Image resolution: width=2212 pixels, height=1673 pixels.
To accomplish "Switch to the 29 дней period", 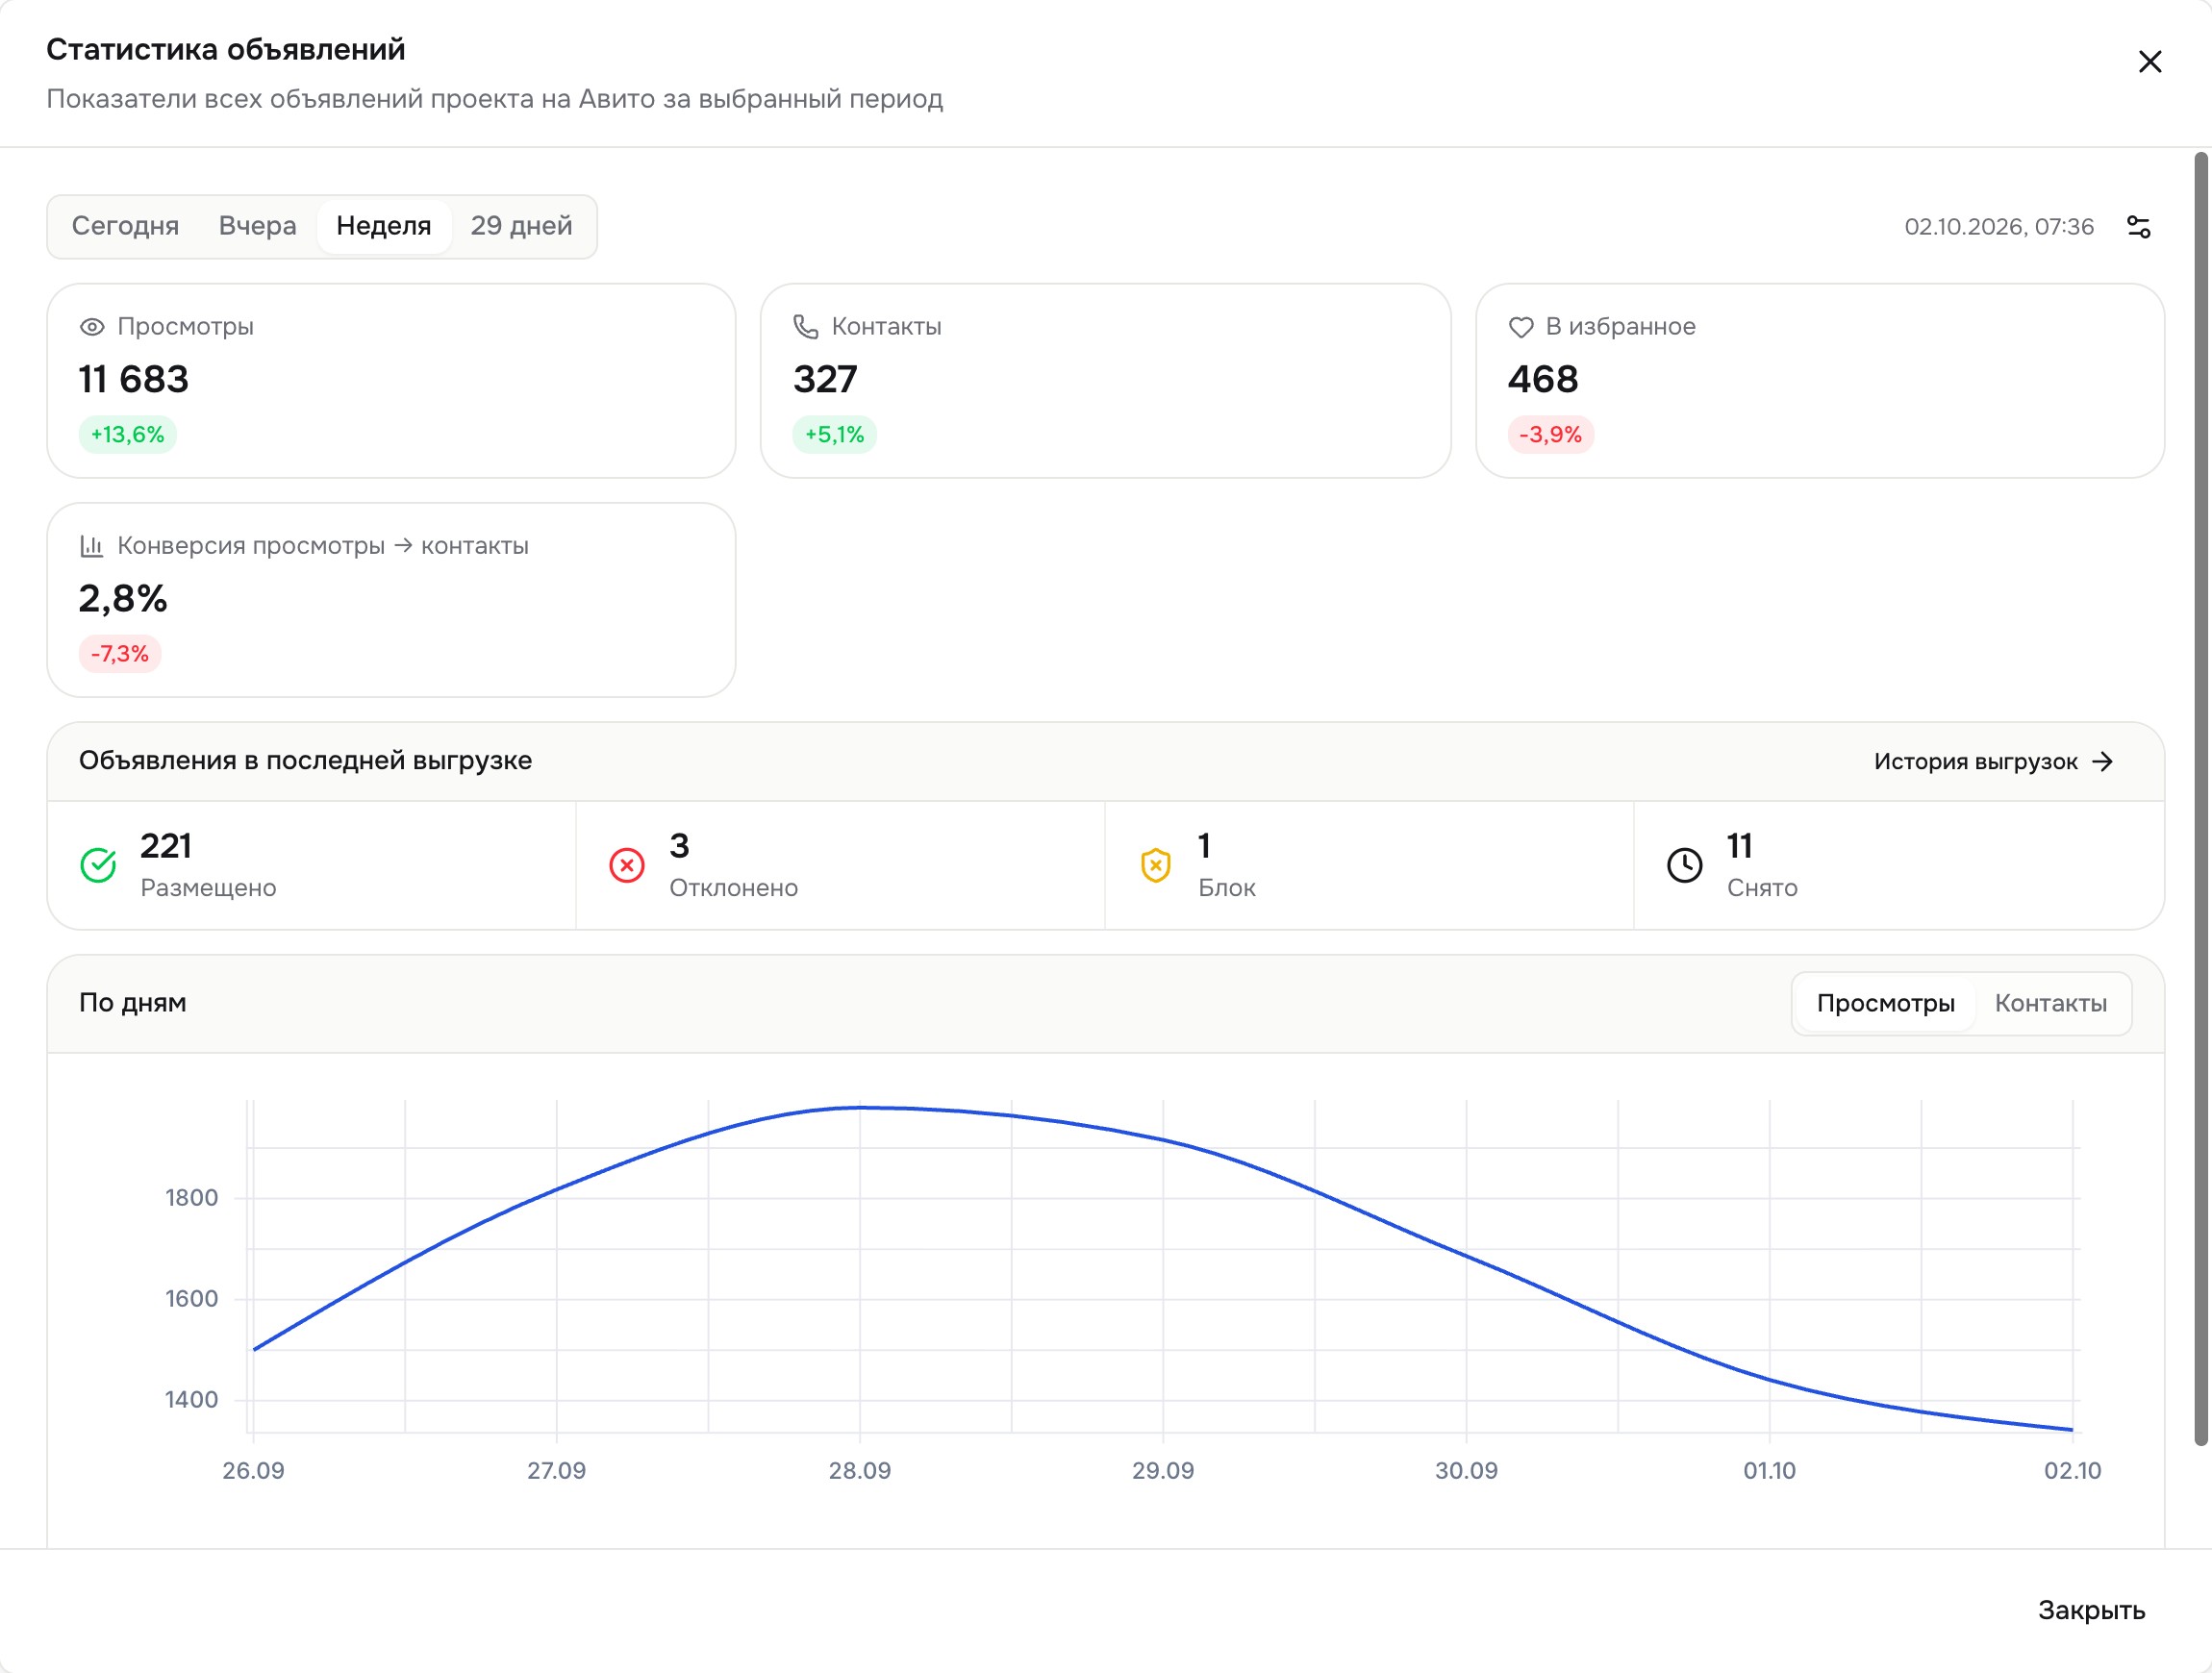I will coord(522,226).
